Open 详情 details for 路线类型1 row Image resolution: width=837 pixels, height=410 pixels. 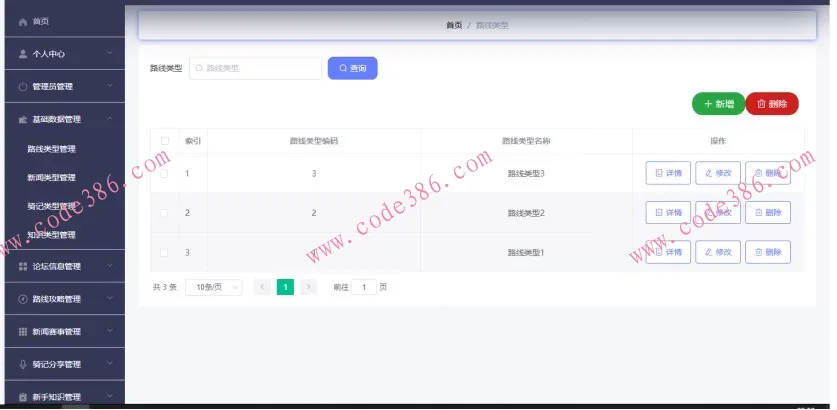[x=668, y=252]
